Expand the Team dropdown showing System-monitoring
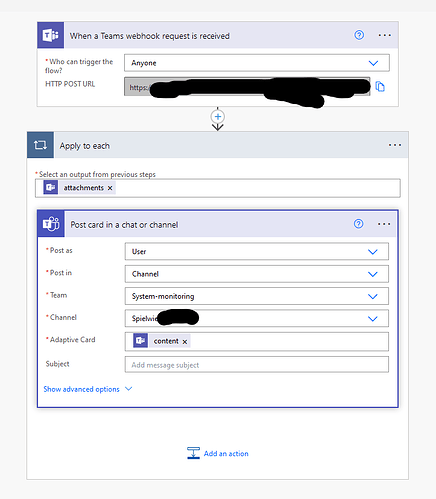The width and height of the screenshot is (436, 499). click(x=257, y=296)
